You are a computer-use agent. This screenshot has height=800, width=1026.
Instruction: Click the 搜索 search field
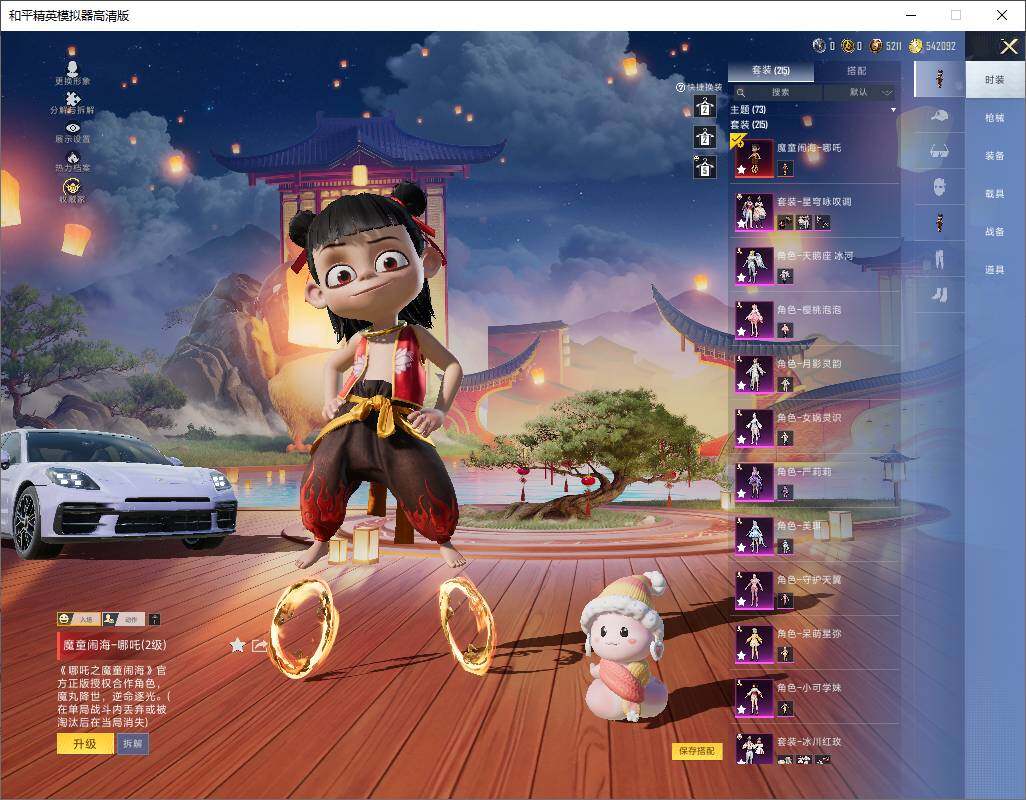coord(776,92)
